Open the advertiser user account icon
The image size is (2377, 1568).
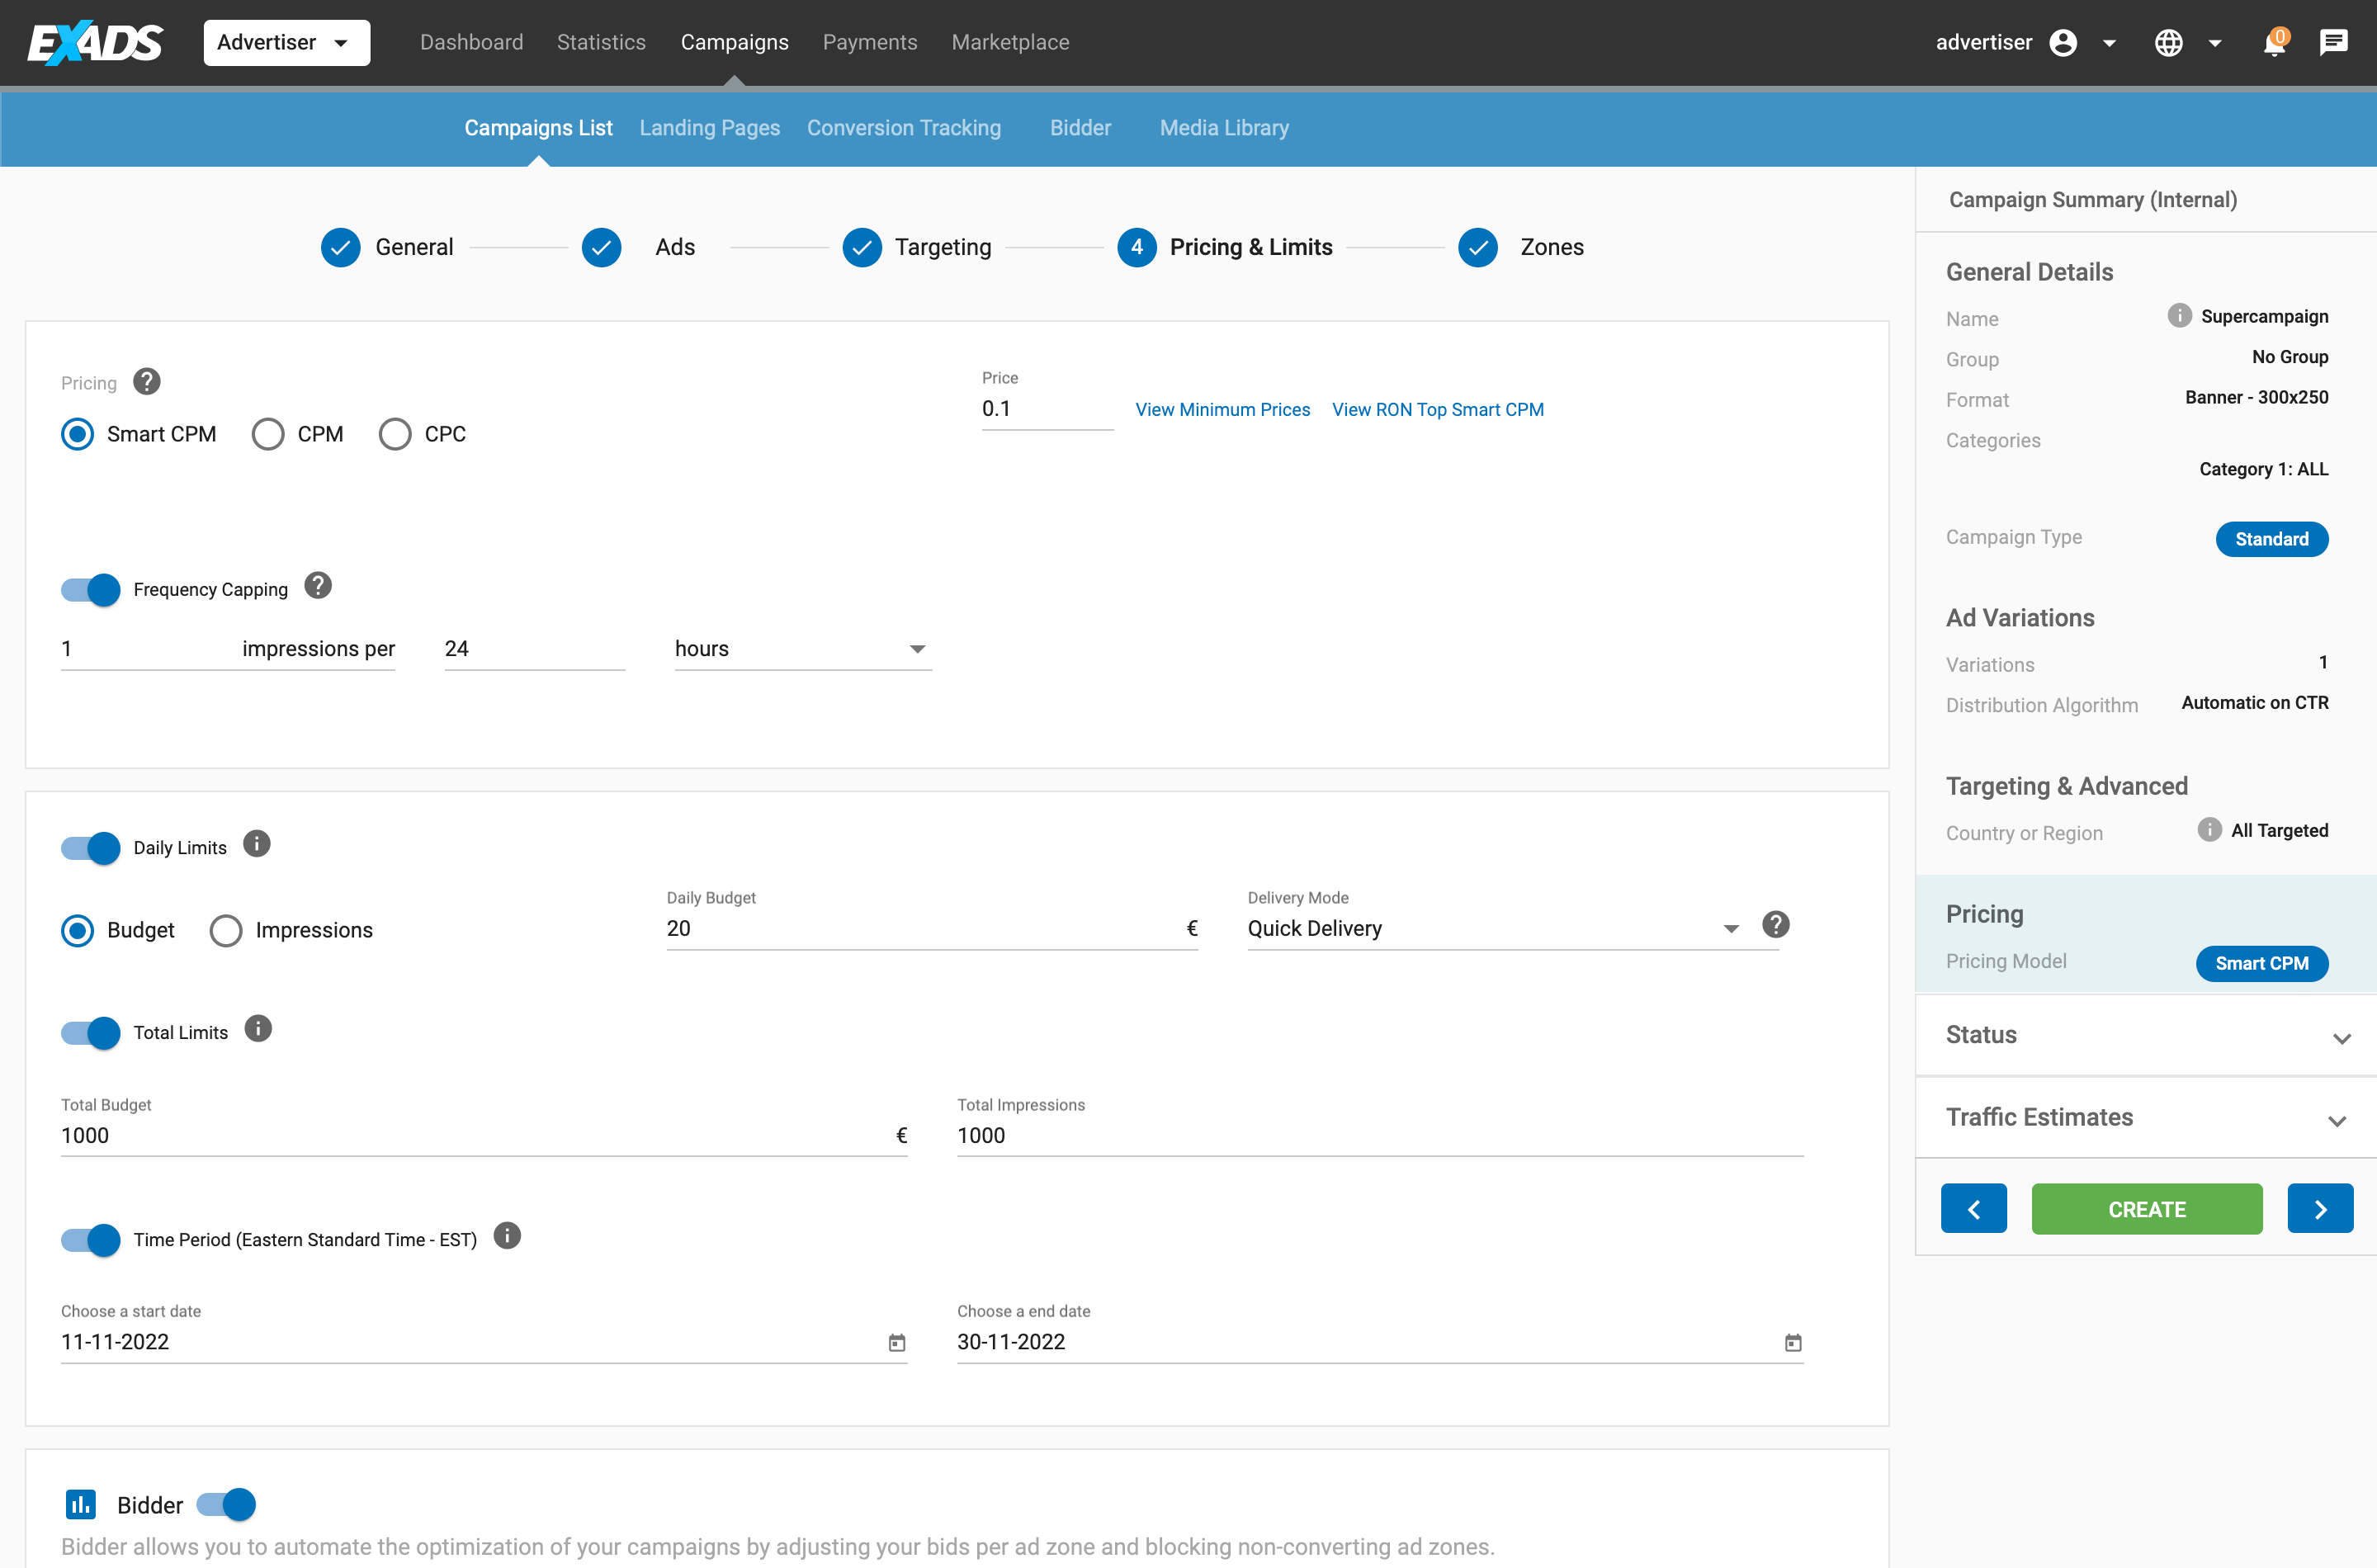[2062, 43]
